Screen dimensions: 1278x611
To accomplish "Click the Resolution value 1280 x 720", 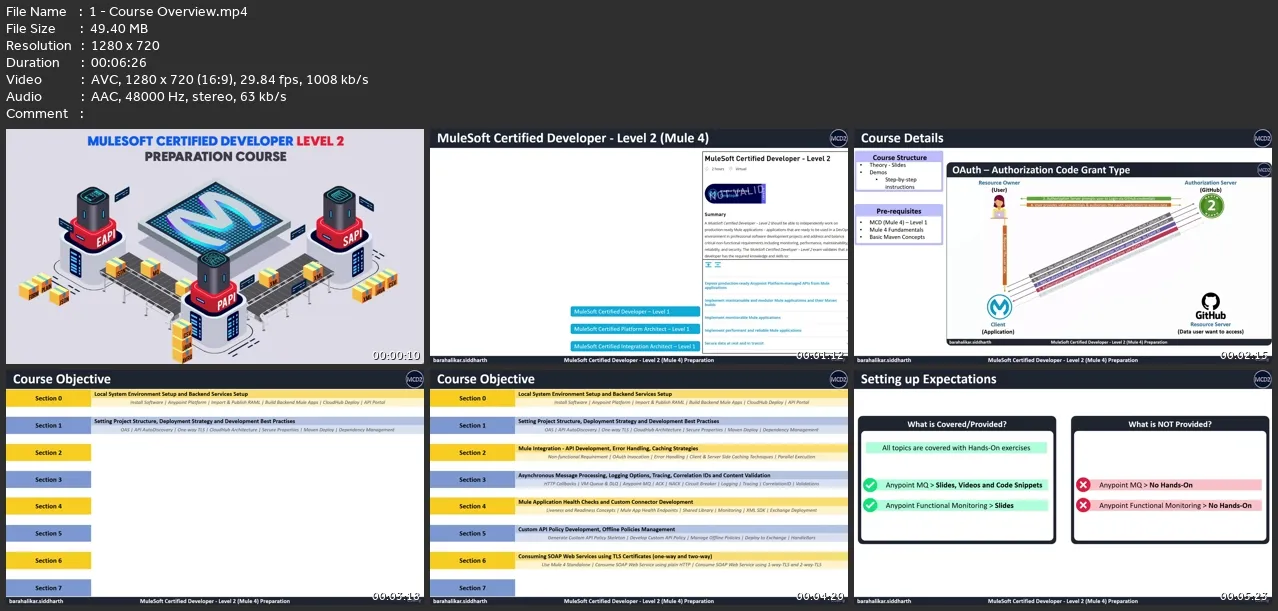I will (125, 46).
